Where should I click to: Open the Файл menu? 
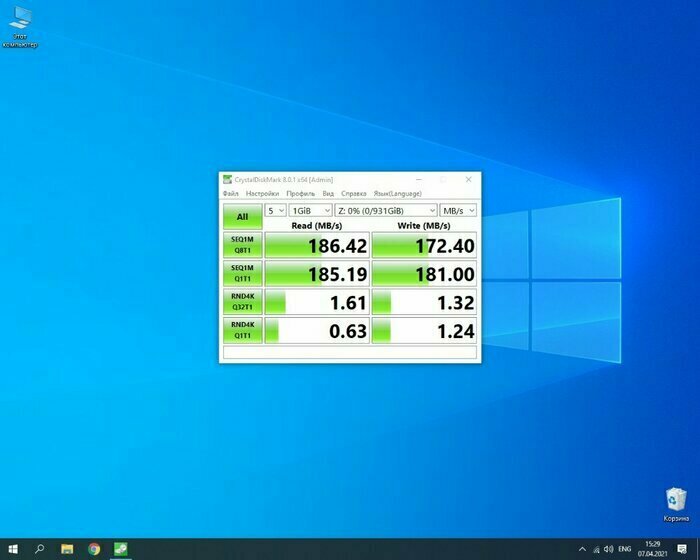point(231,193)
